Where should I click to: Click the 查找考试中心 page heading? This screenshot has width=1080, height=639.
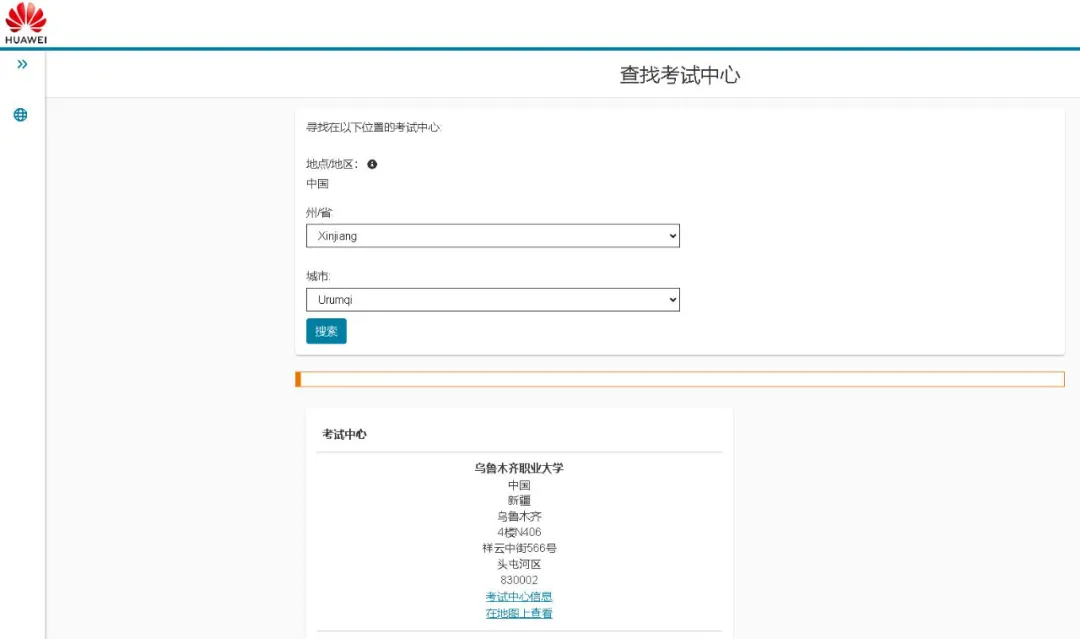click(680, 74)
